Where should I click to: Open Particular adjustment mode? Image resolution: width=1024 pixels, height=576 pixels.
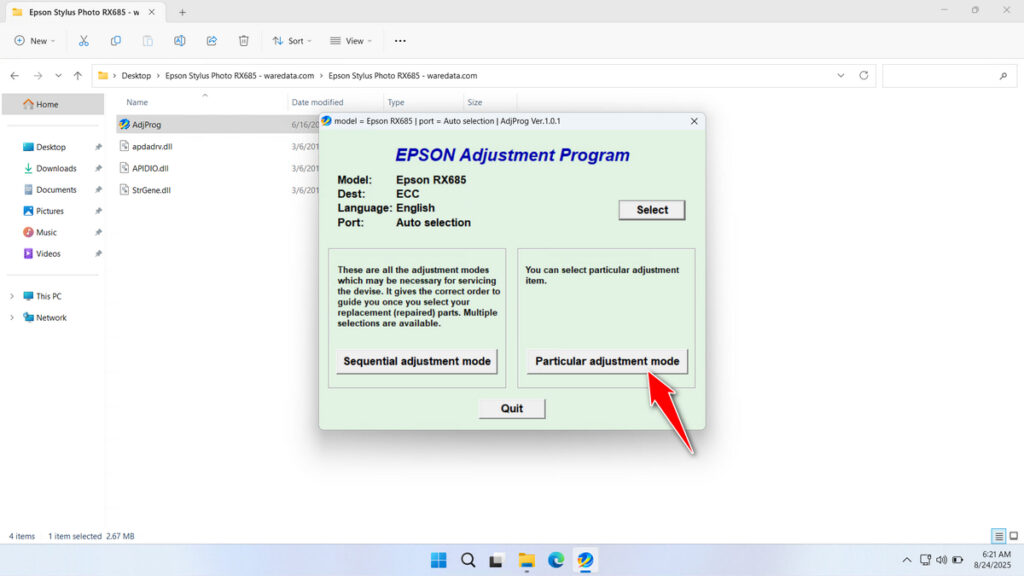607,361
